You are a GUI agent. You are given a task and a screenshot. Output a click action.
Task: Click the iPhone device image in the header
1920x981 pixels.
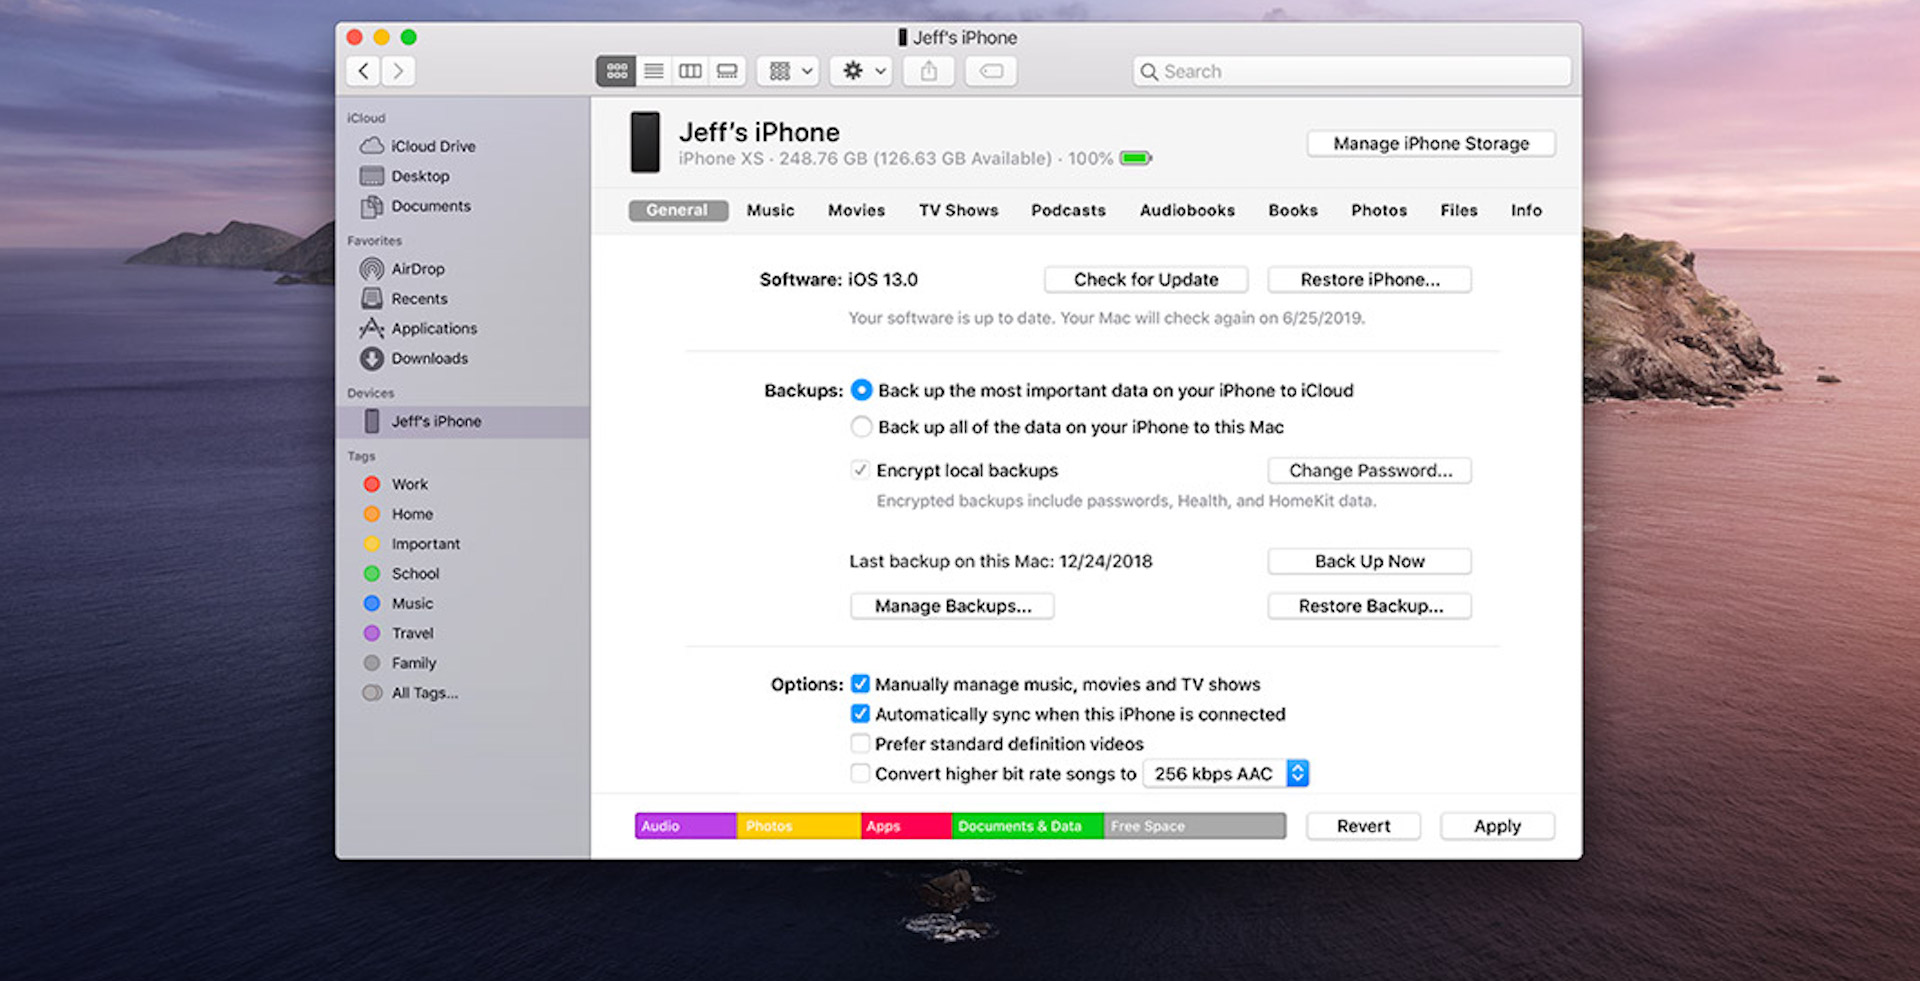point(645,143)
